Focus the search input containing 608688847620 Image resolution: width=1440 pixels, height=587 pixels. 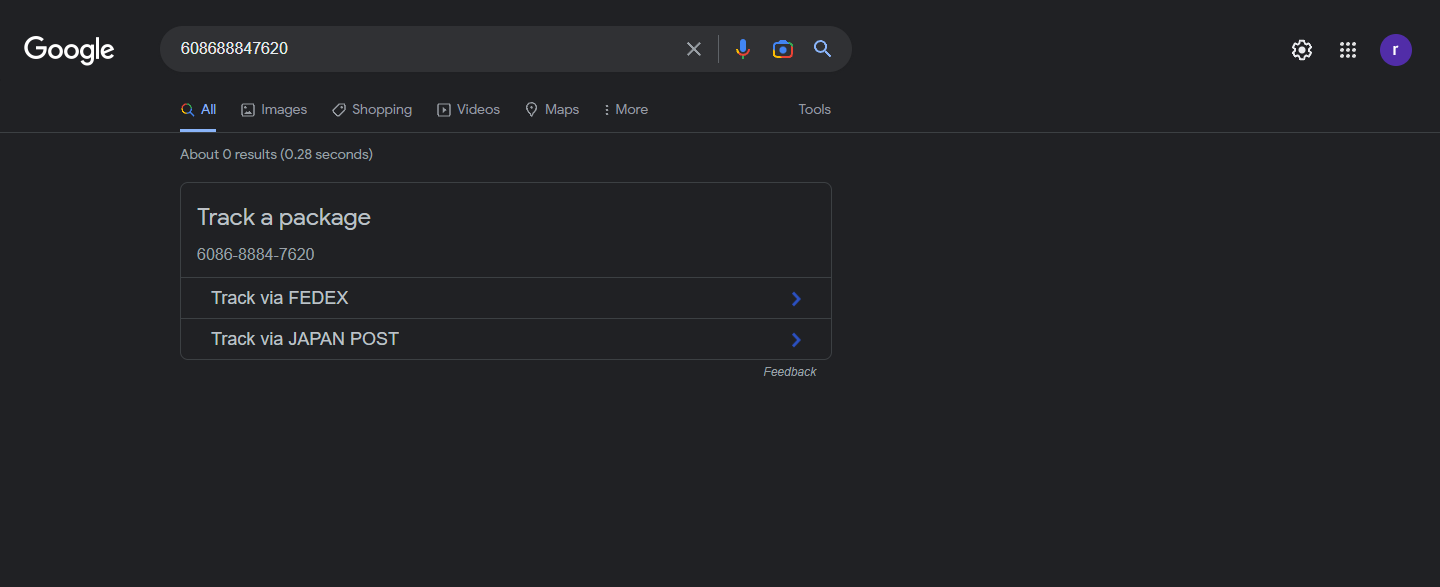[x=425, y=49]
